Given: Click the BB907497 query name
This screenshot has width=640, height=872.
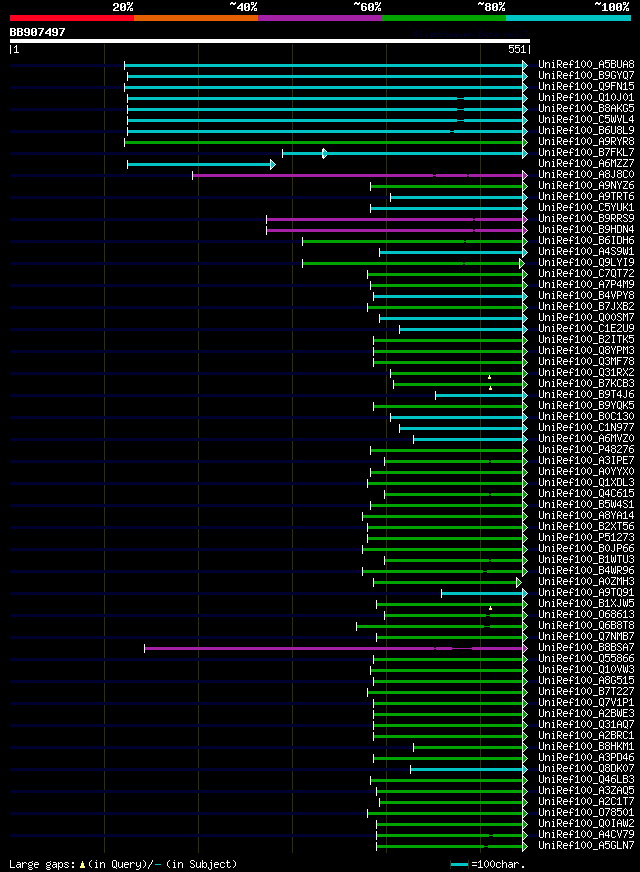Looking at the screenshot, I should tap(37, 32).
